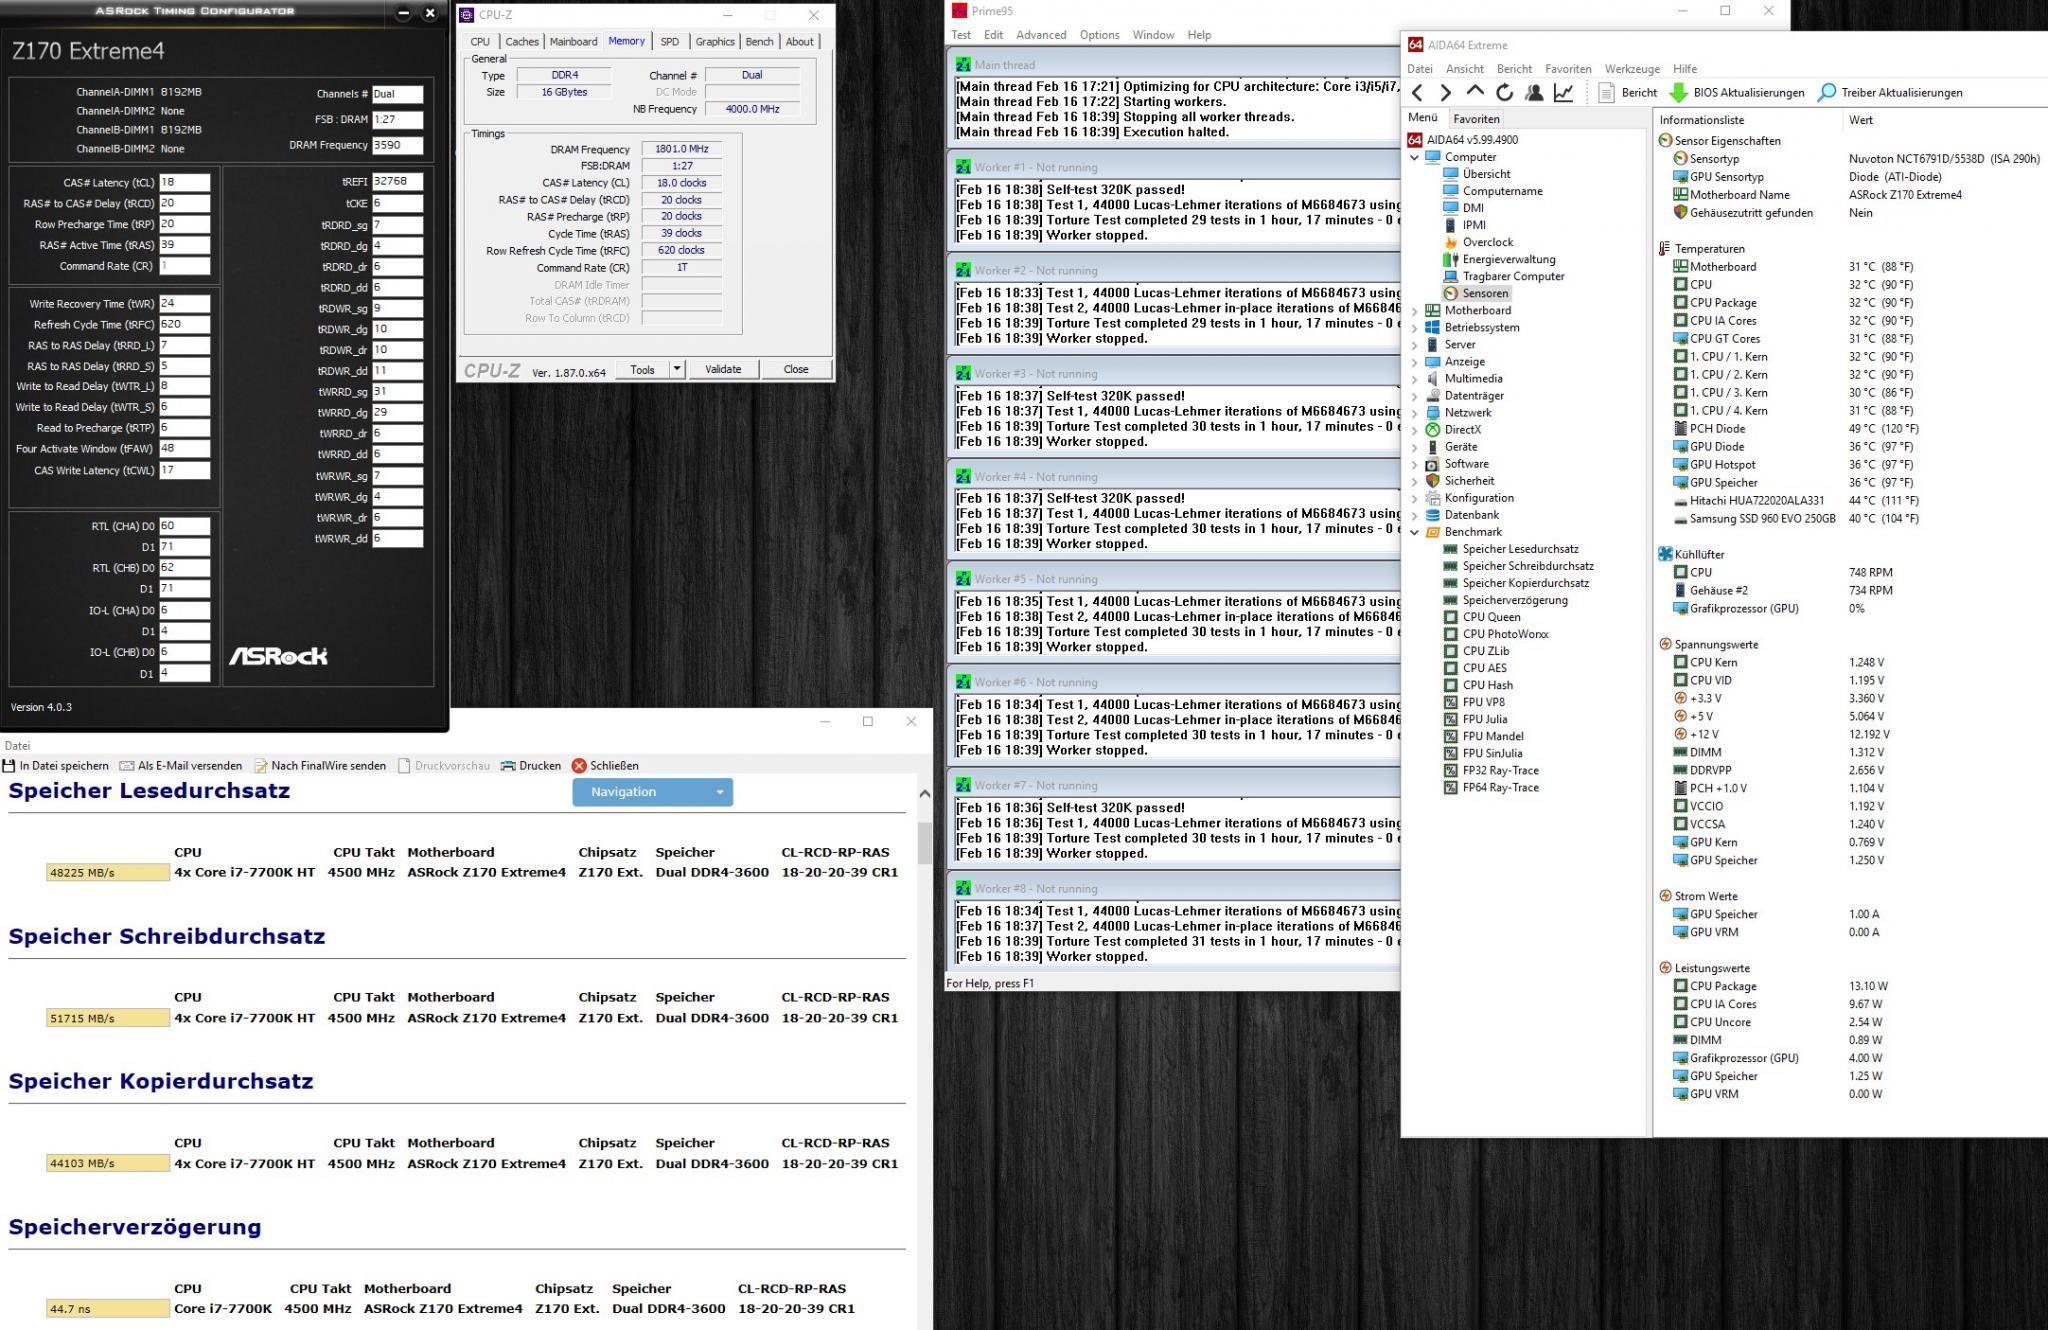Select the DirectX tree icon
2048x1330 pixels.
click(x=1432, y=429)
